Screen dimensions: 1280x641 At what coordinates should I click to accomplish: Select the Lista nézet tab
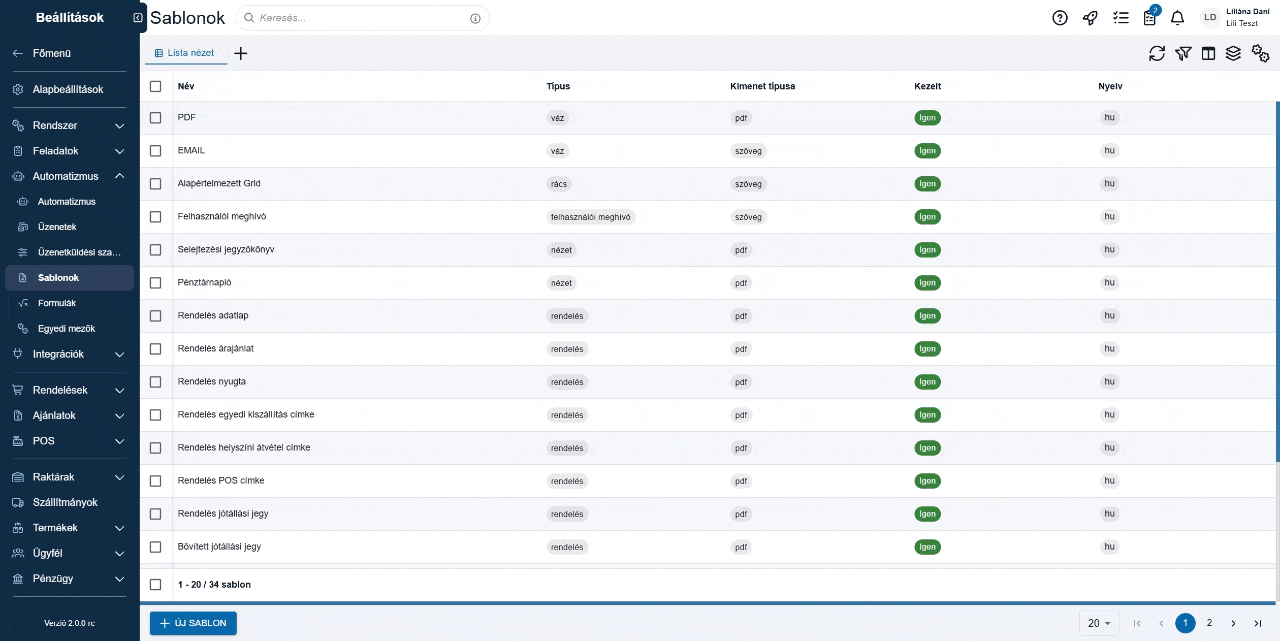tap(186, 53)
